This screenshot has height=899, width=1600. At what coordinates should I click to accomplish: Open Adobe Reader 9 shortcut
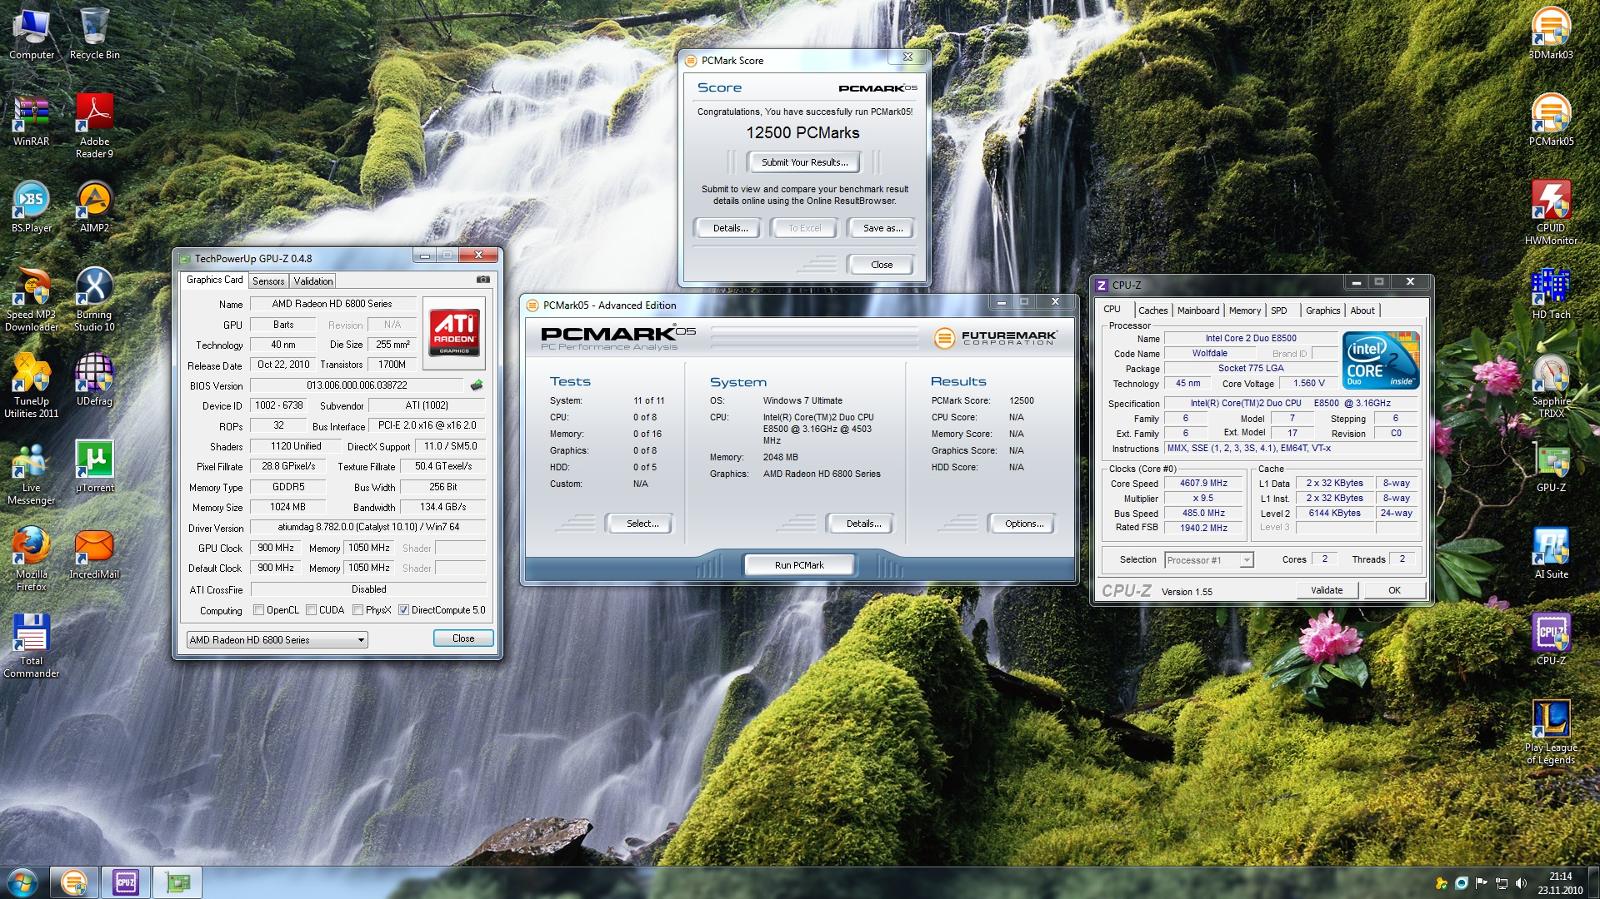(x=94, y=125)
